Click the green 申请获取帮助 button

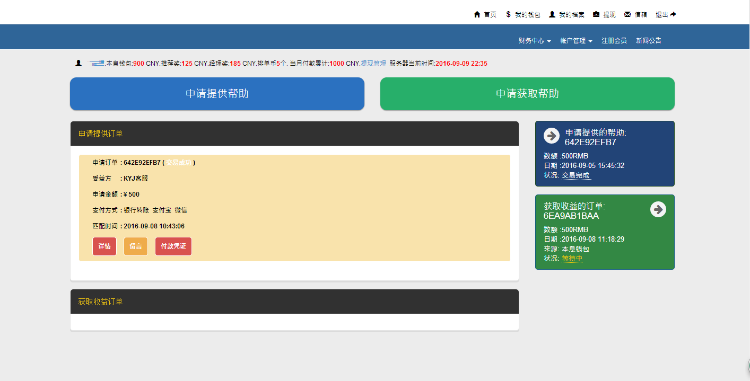tap(527, 94)
